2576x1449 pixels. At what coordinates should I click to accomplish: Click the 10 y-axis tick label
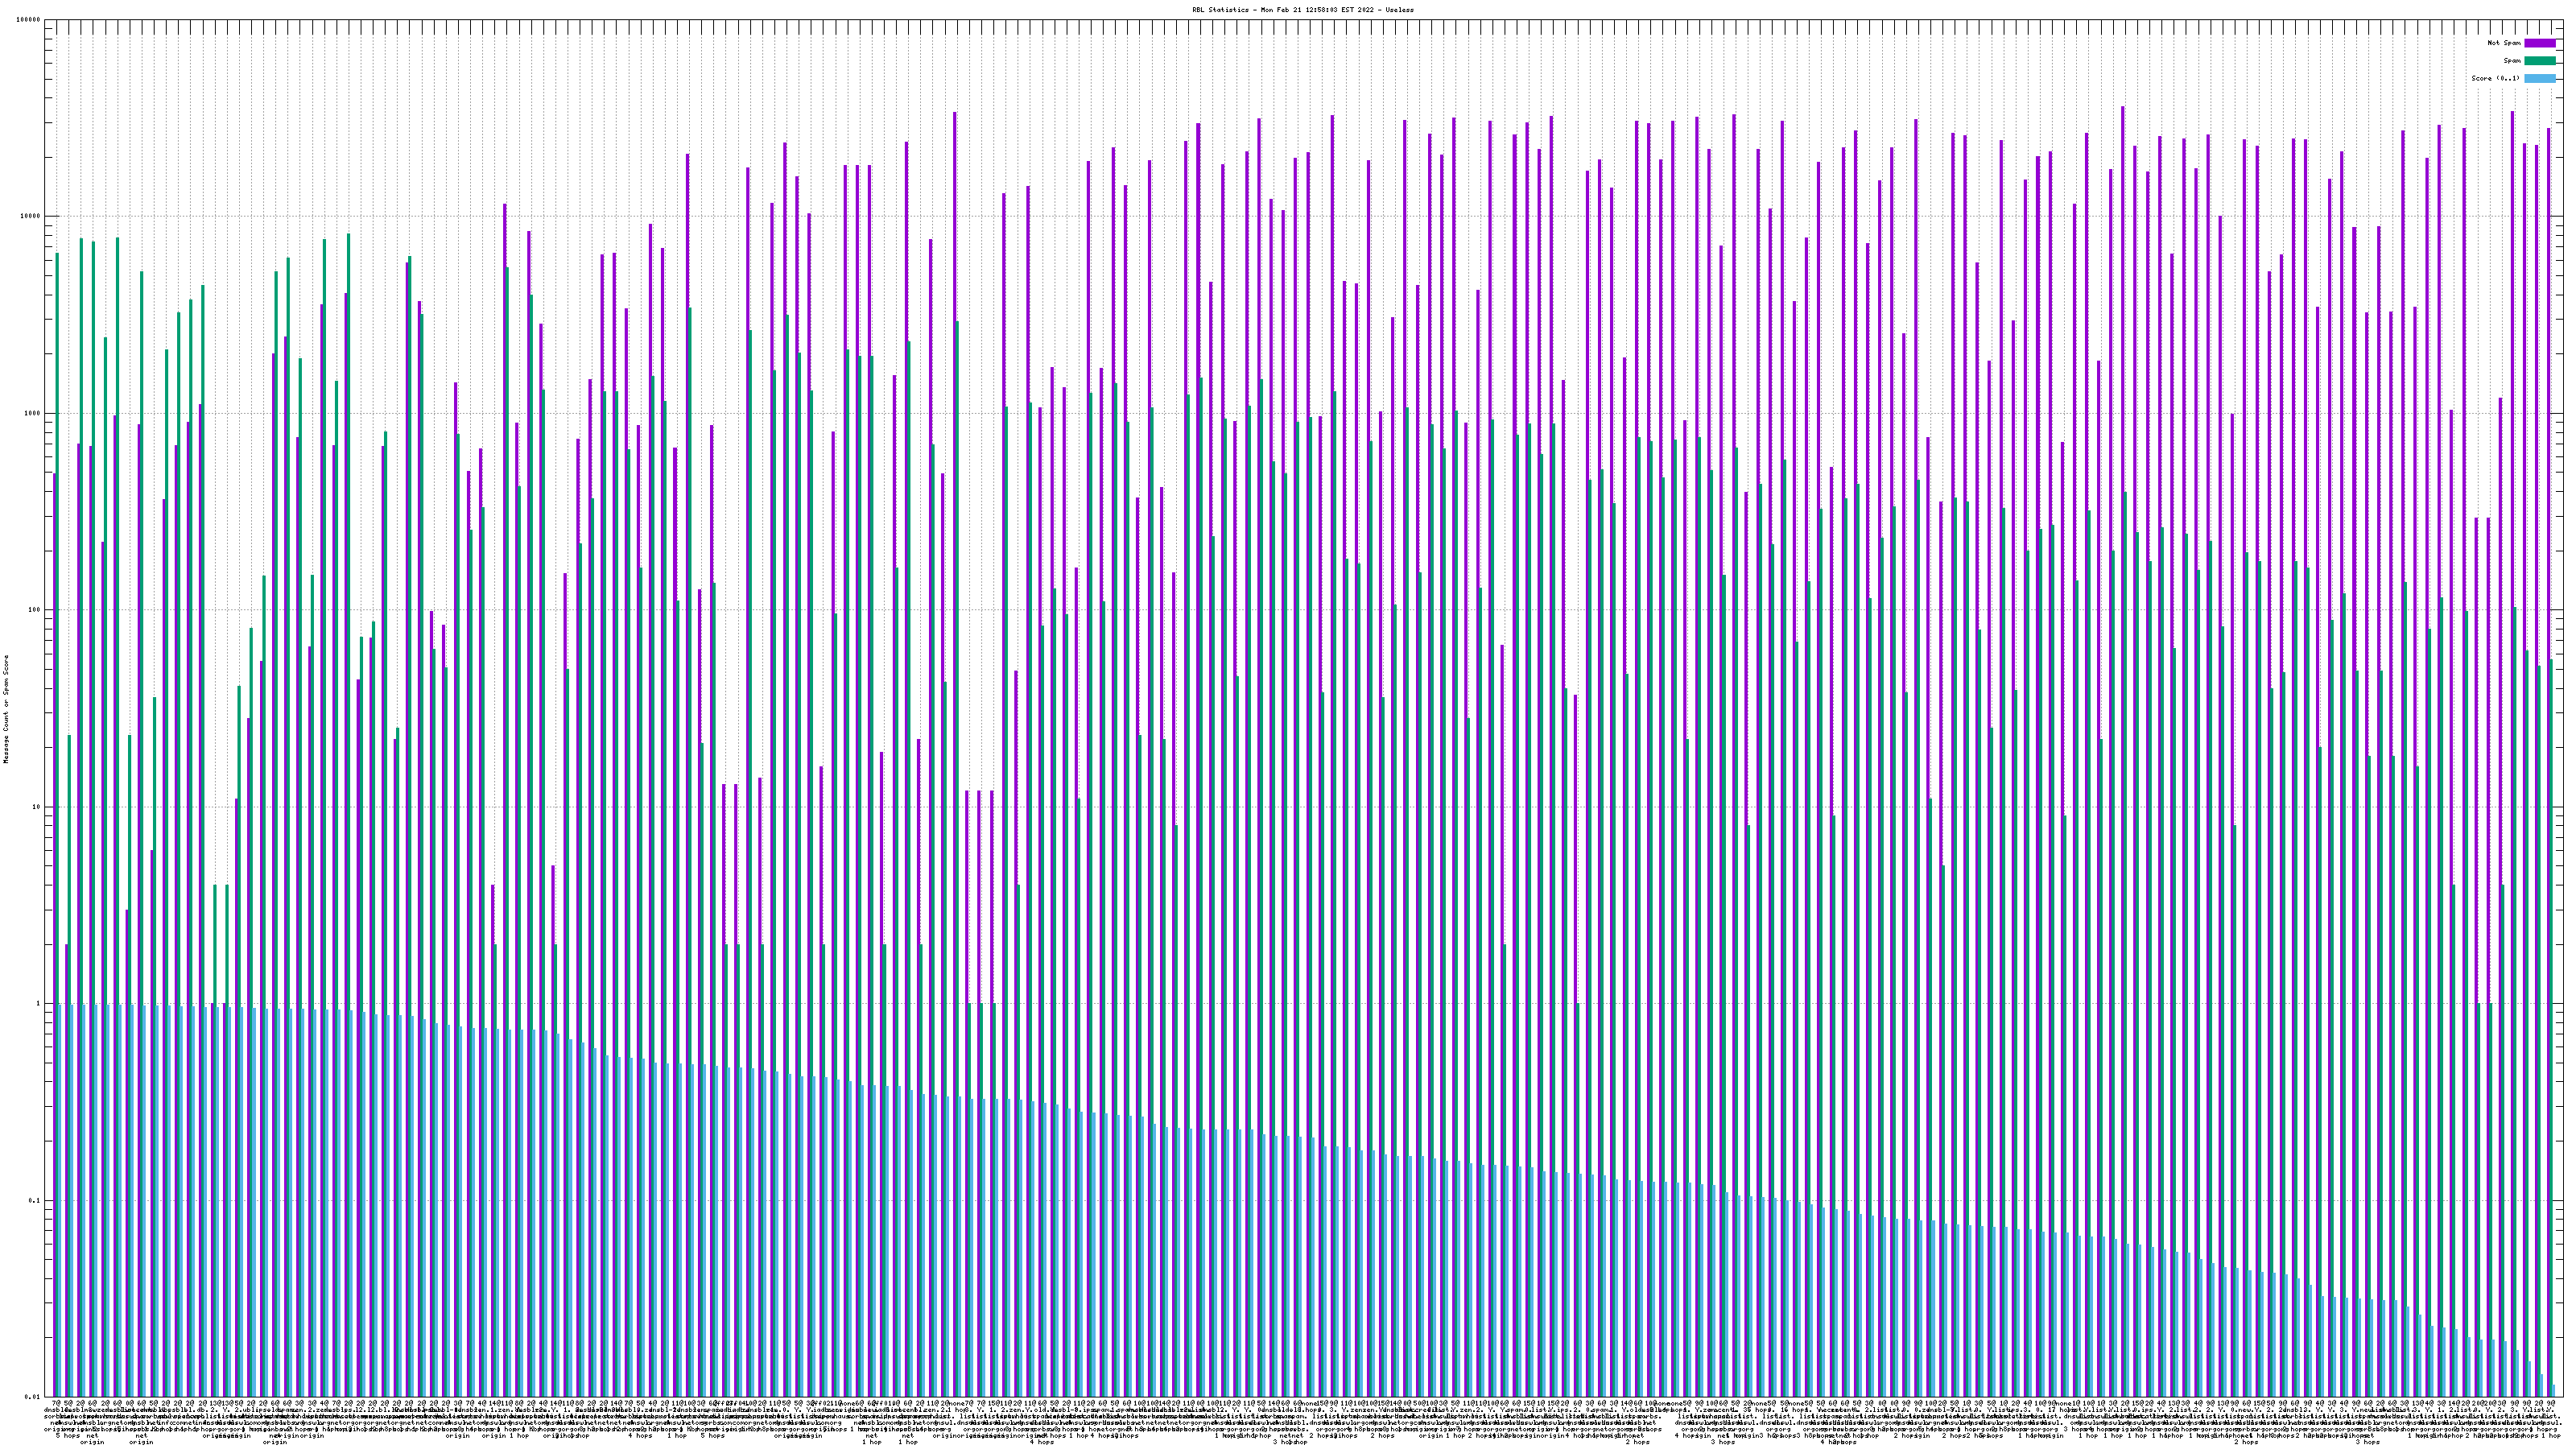coord(37,807)
